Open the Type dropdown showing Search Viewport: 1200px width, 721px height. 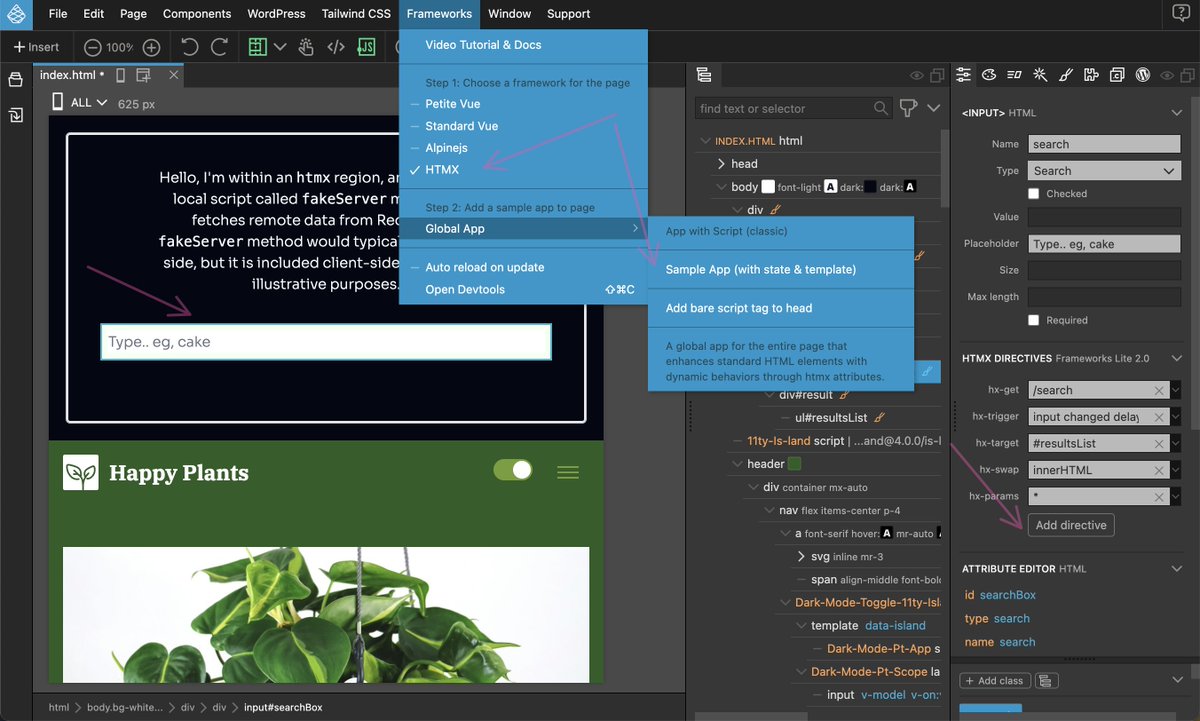(x=1103, y=170)
